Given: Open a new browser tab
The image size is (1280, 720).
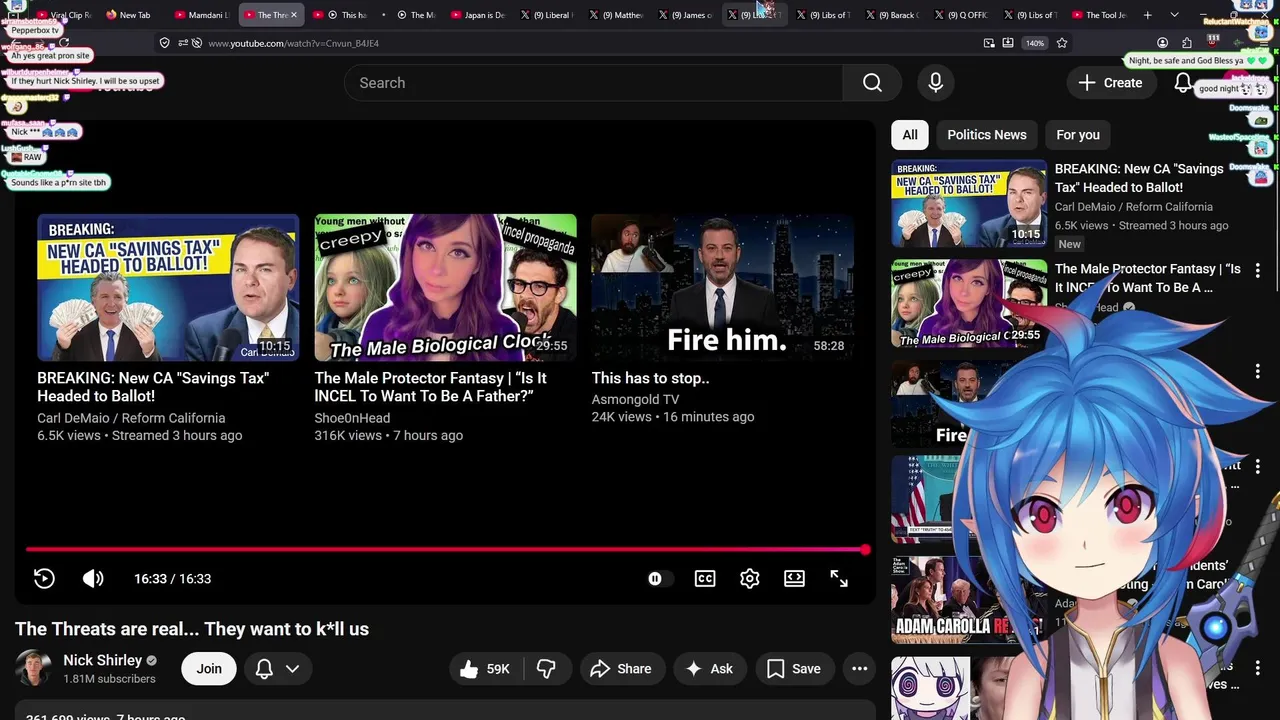Looking at the screenshot, I should click(x=1148, y=15).
